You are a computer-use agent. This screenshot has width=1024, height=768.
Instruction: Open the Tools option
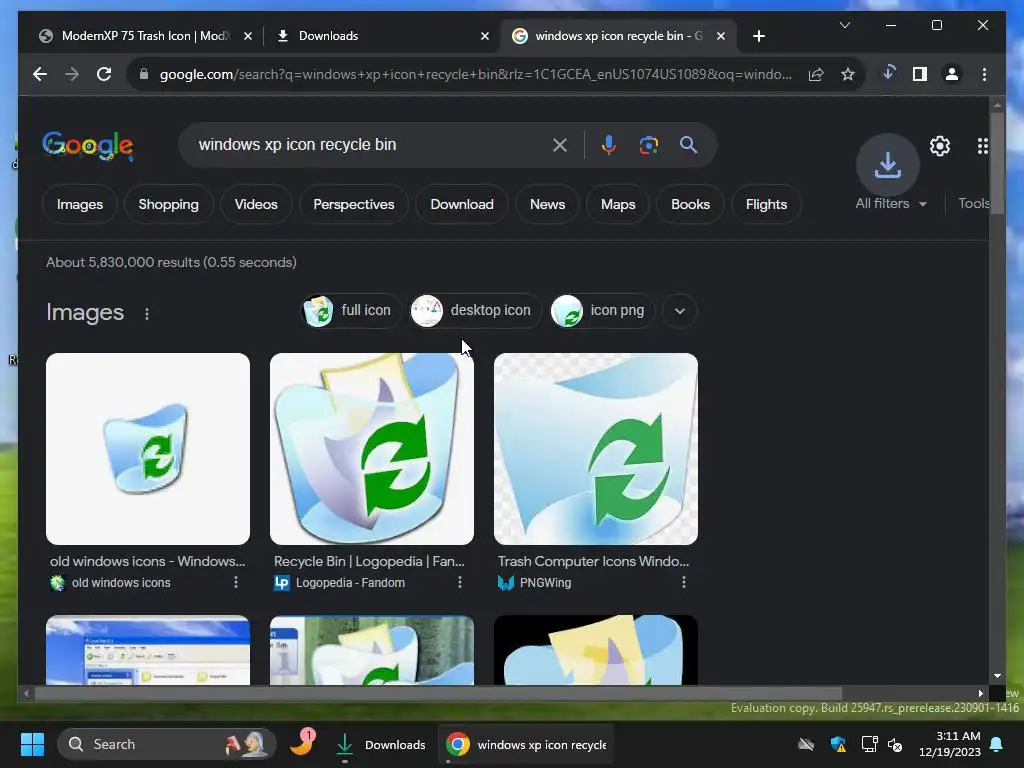point(974,204)
